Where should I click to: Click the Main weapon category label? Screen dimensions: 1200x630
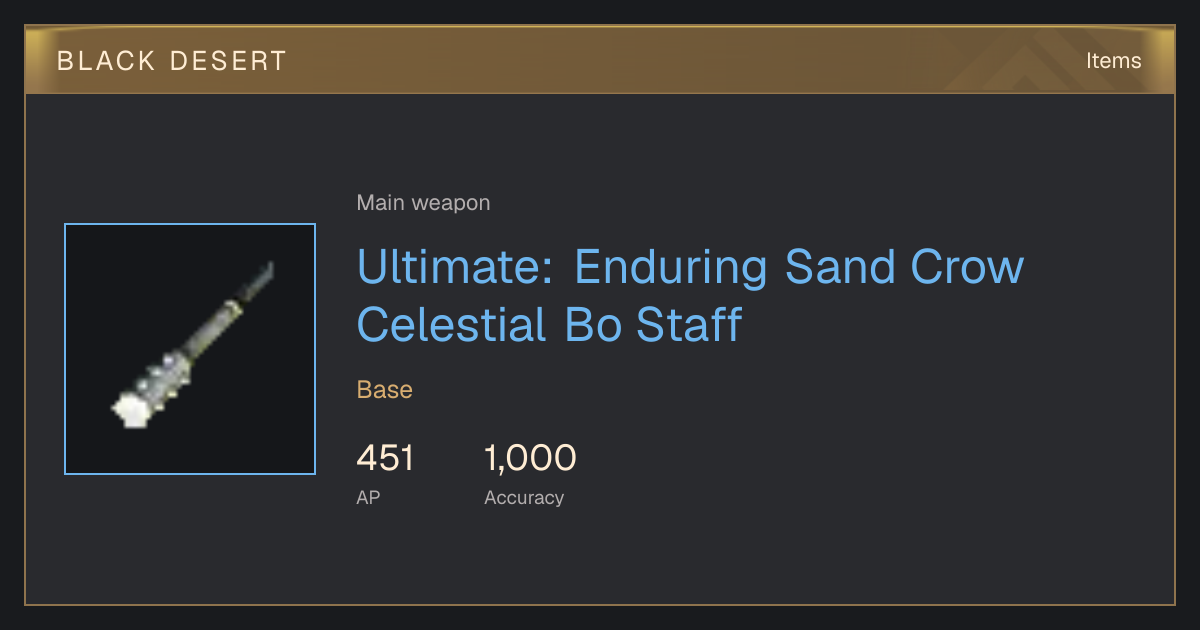point(423,203)
